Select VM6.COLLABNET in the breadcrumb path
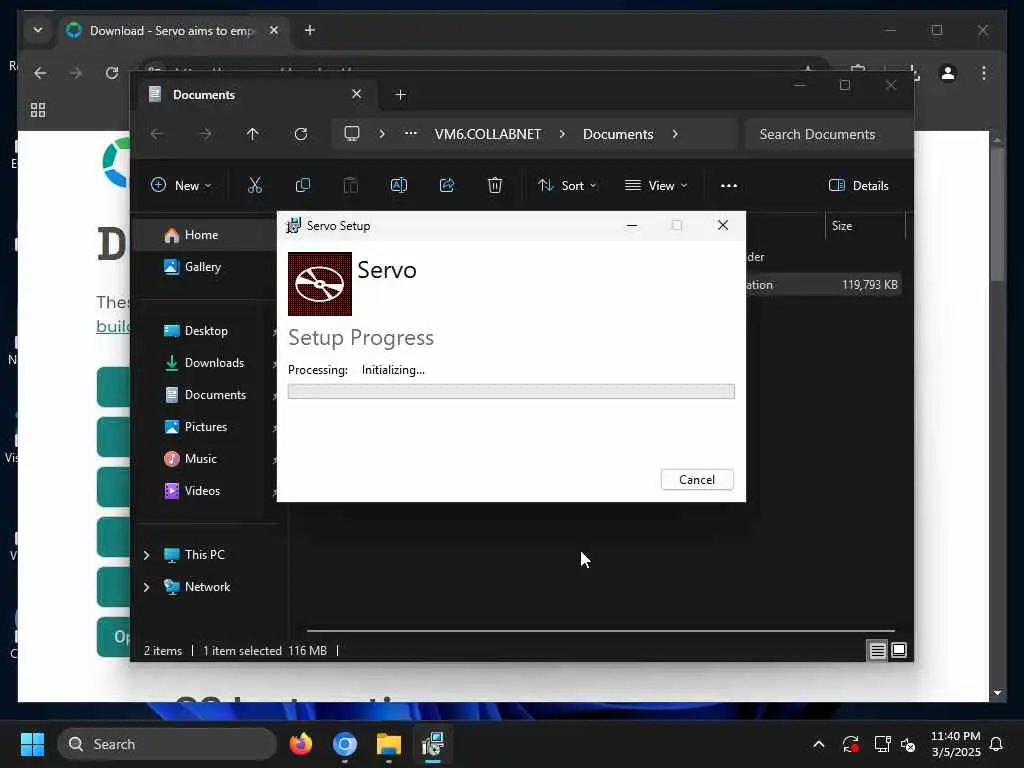The height and width of the screenshot is (768, 1024). tap(488, 134)
